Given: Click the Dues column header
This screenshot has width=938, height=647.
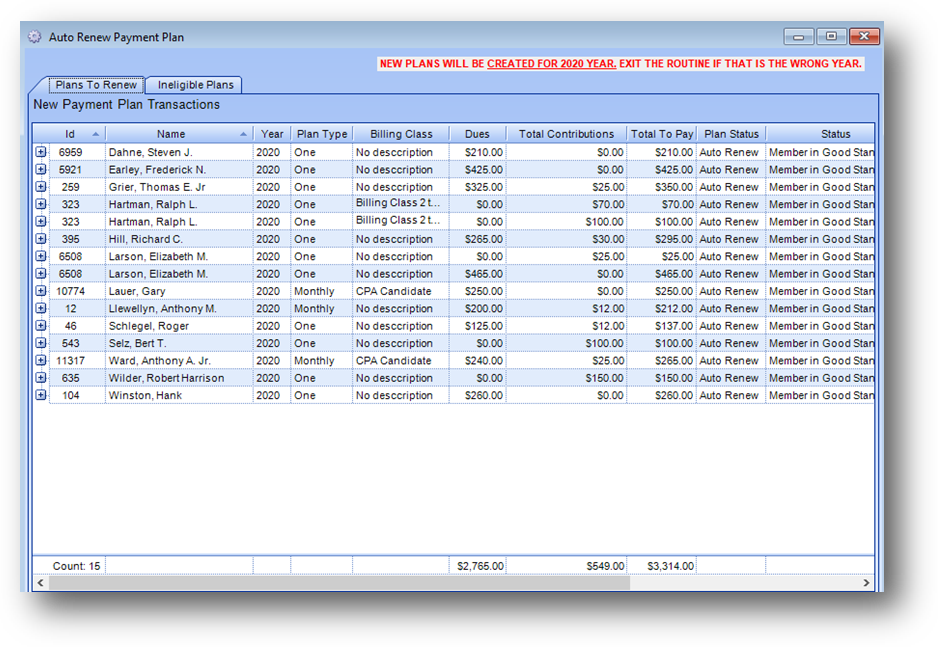Looking at the screenshot, I should pyautogui.click(x=477, y=134).
